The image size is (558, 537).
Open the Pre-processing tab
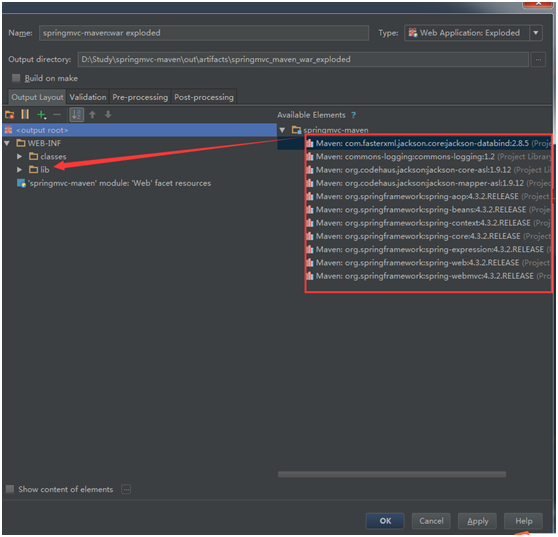point(140,97)
